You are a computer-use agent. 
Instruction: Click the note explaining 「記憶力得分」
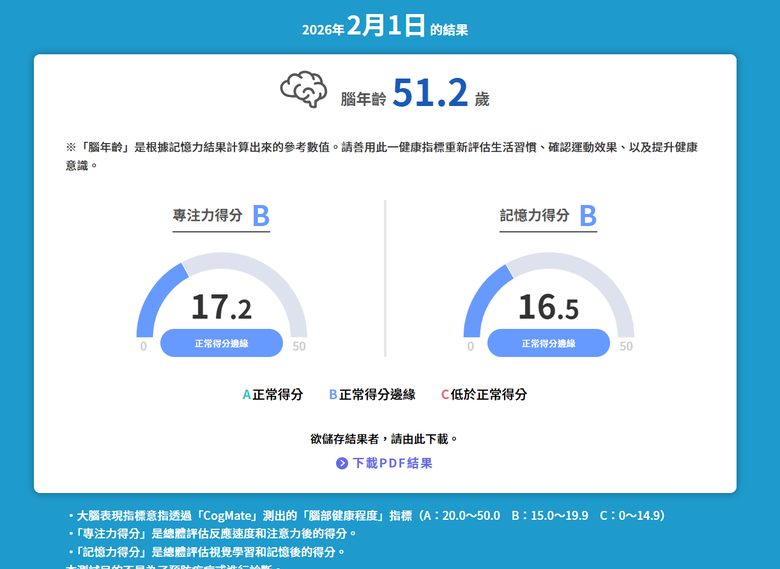click(205, 552)
